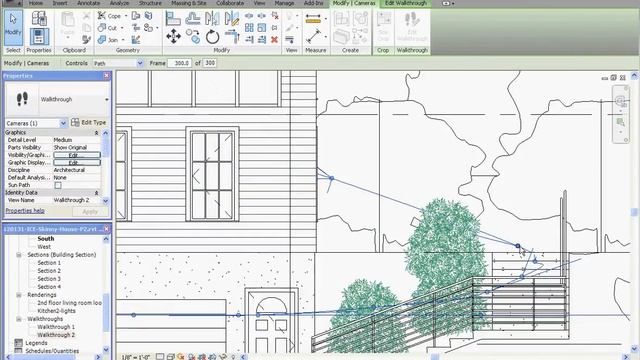Open the Visual Style view control
The image size is (640, 360).
(x=171, y=357)
